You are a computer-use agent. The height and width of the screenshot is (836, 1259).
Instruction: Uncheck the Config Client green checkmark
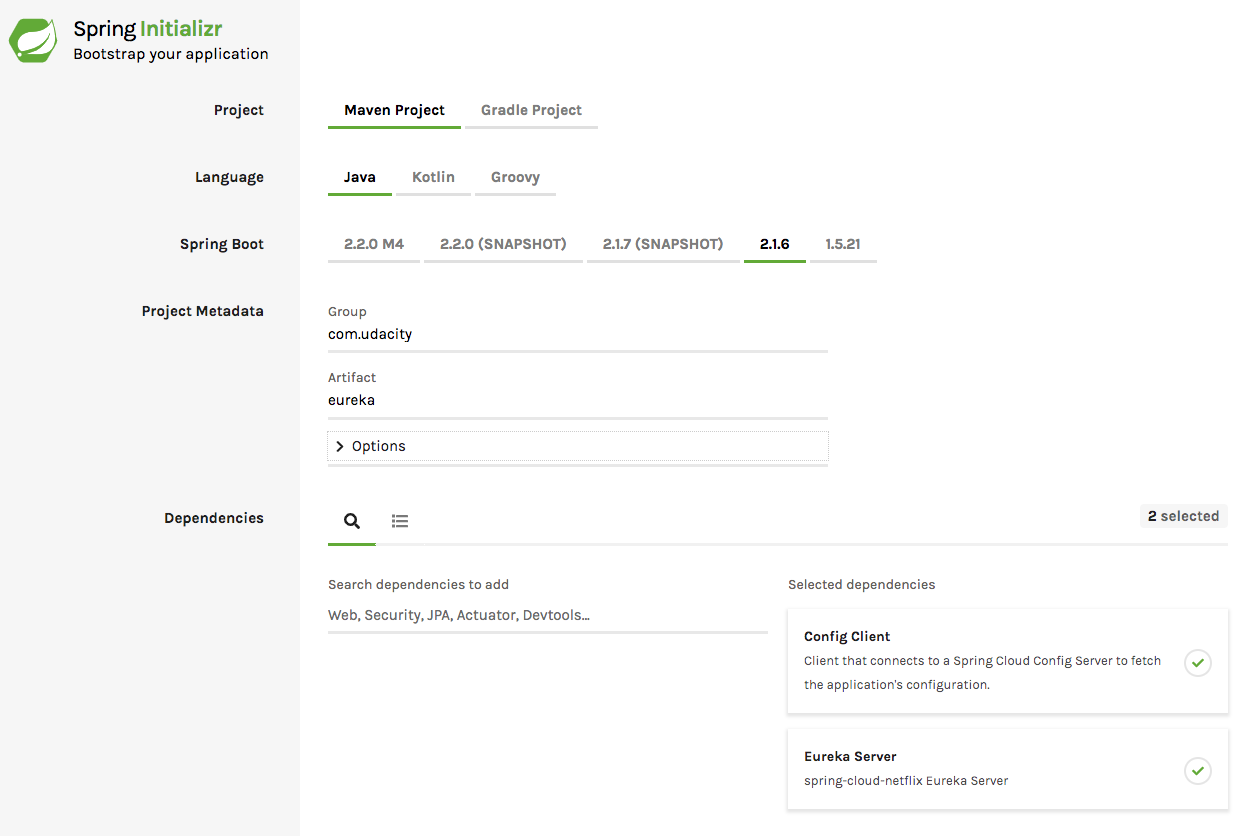(1197, 662)
